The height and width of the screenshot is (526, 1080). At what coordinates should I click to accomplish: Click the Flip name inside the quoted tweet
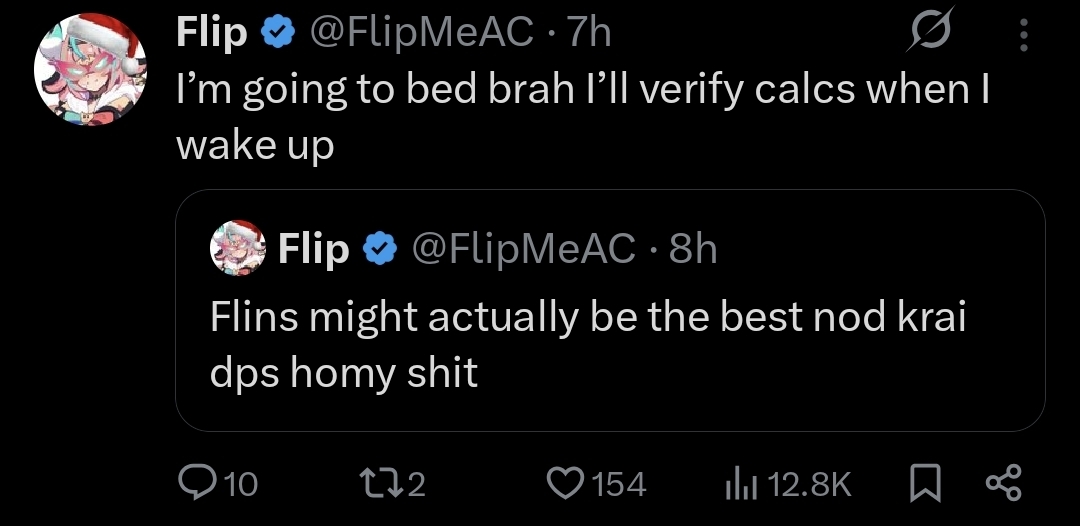314,249
